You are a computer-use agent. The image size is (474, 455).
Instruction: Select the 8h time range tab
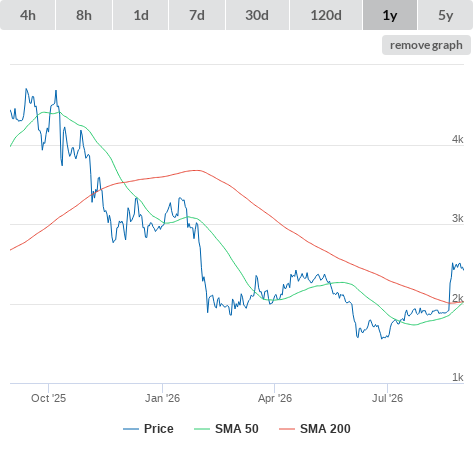(x=84, y=15)
